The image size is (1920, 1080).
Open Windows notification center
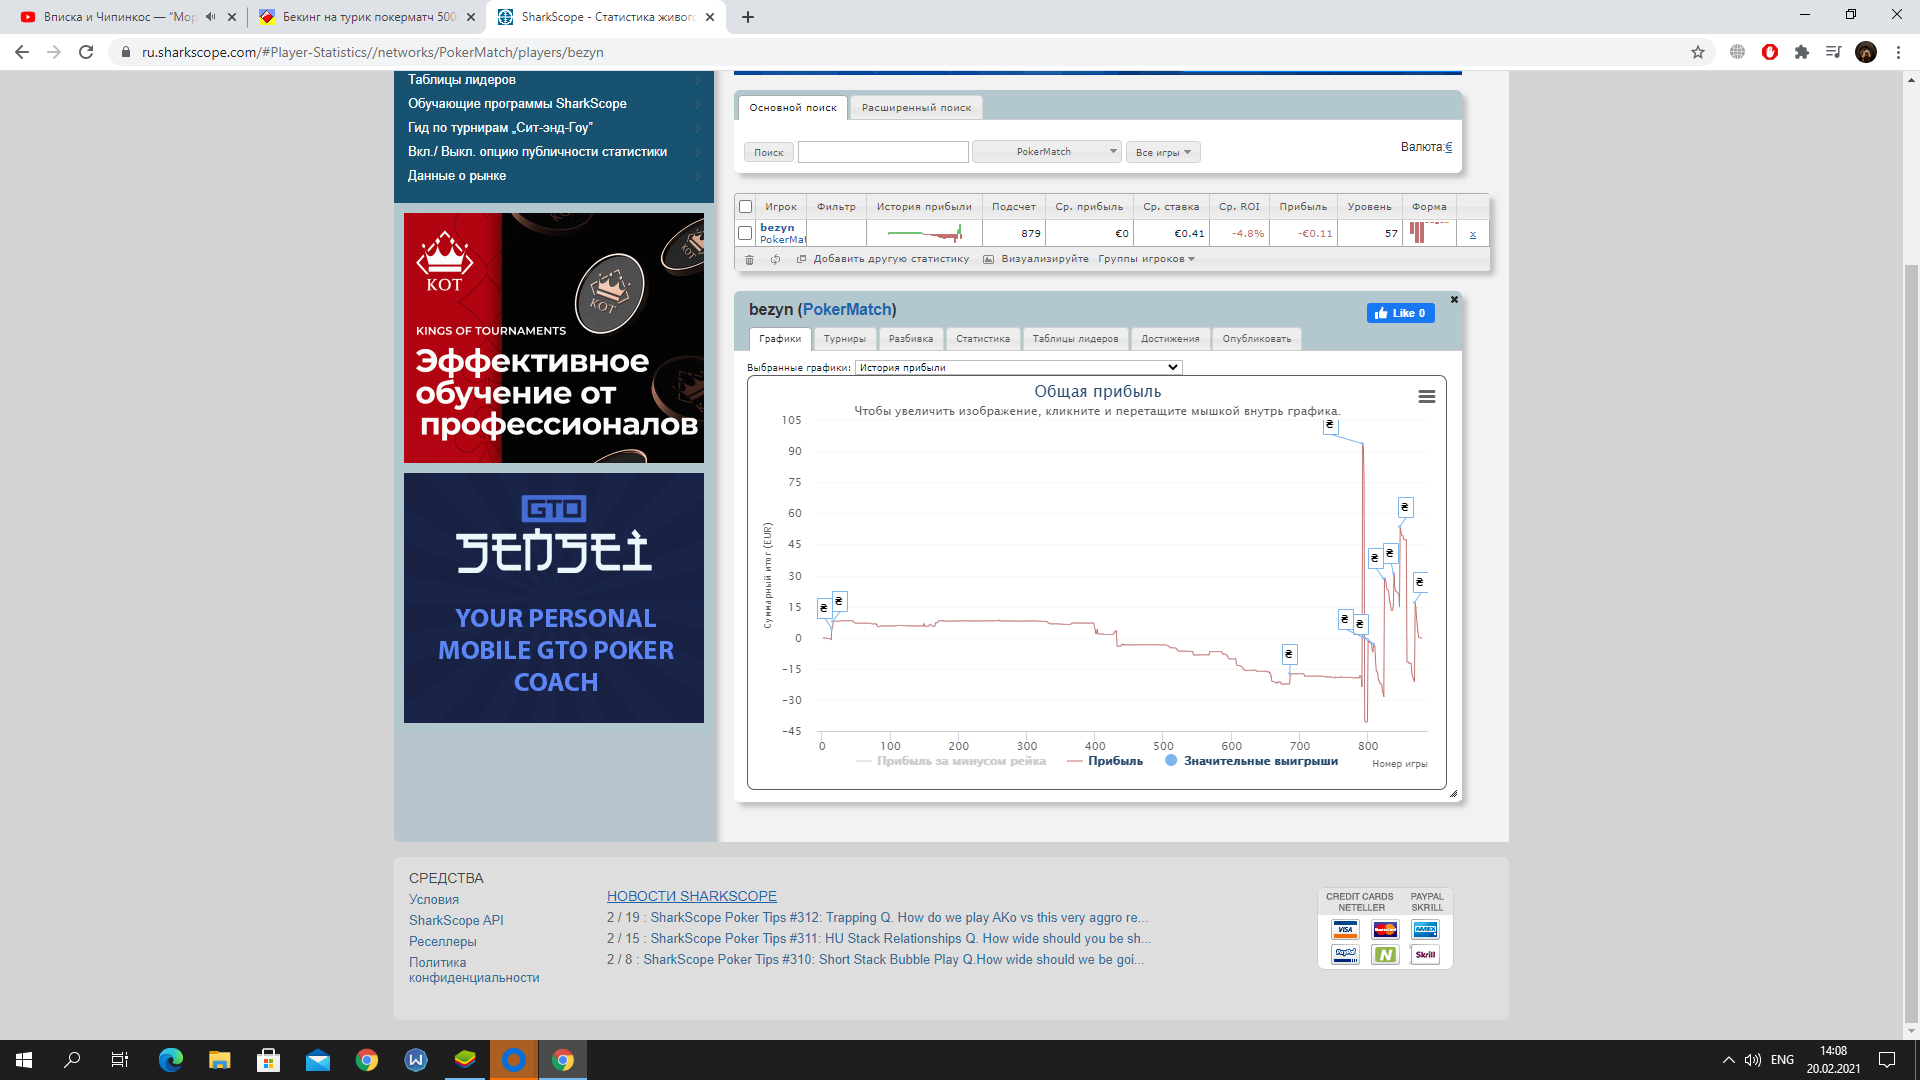[1887, 1060]
